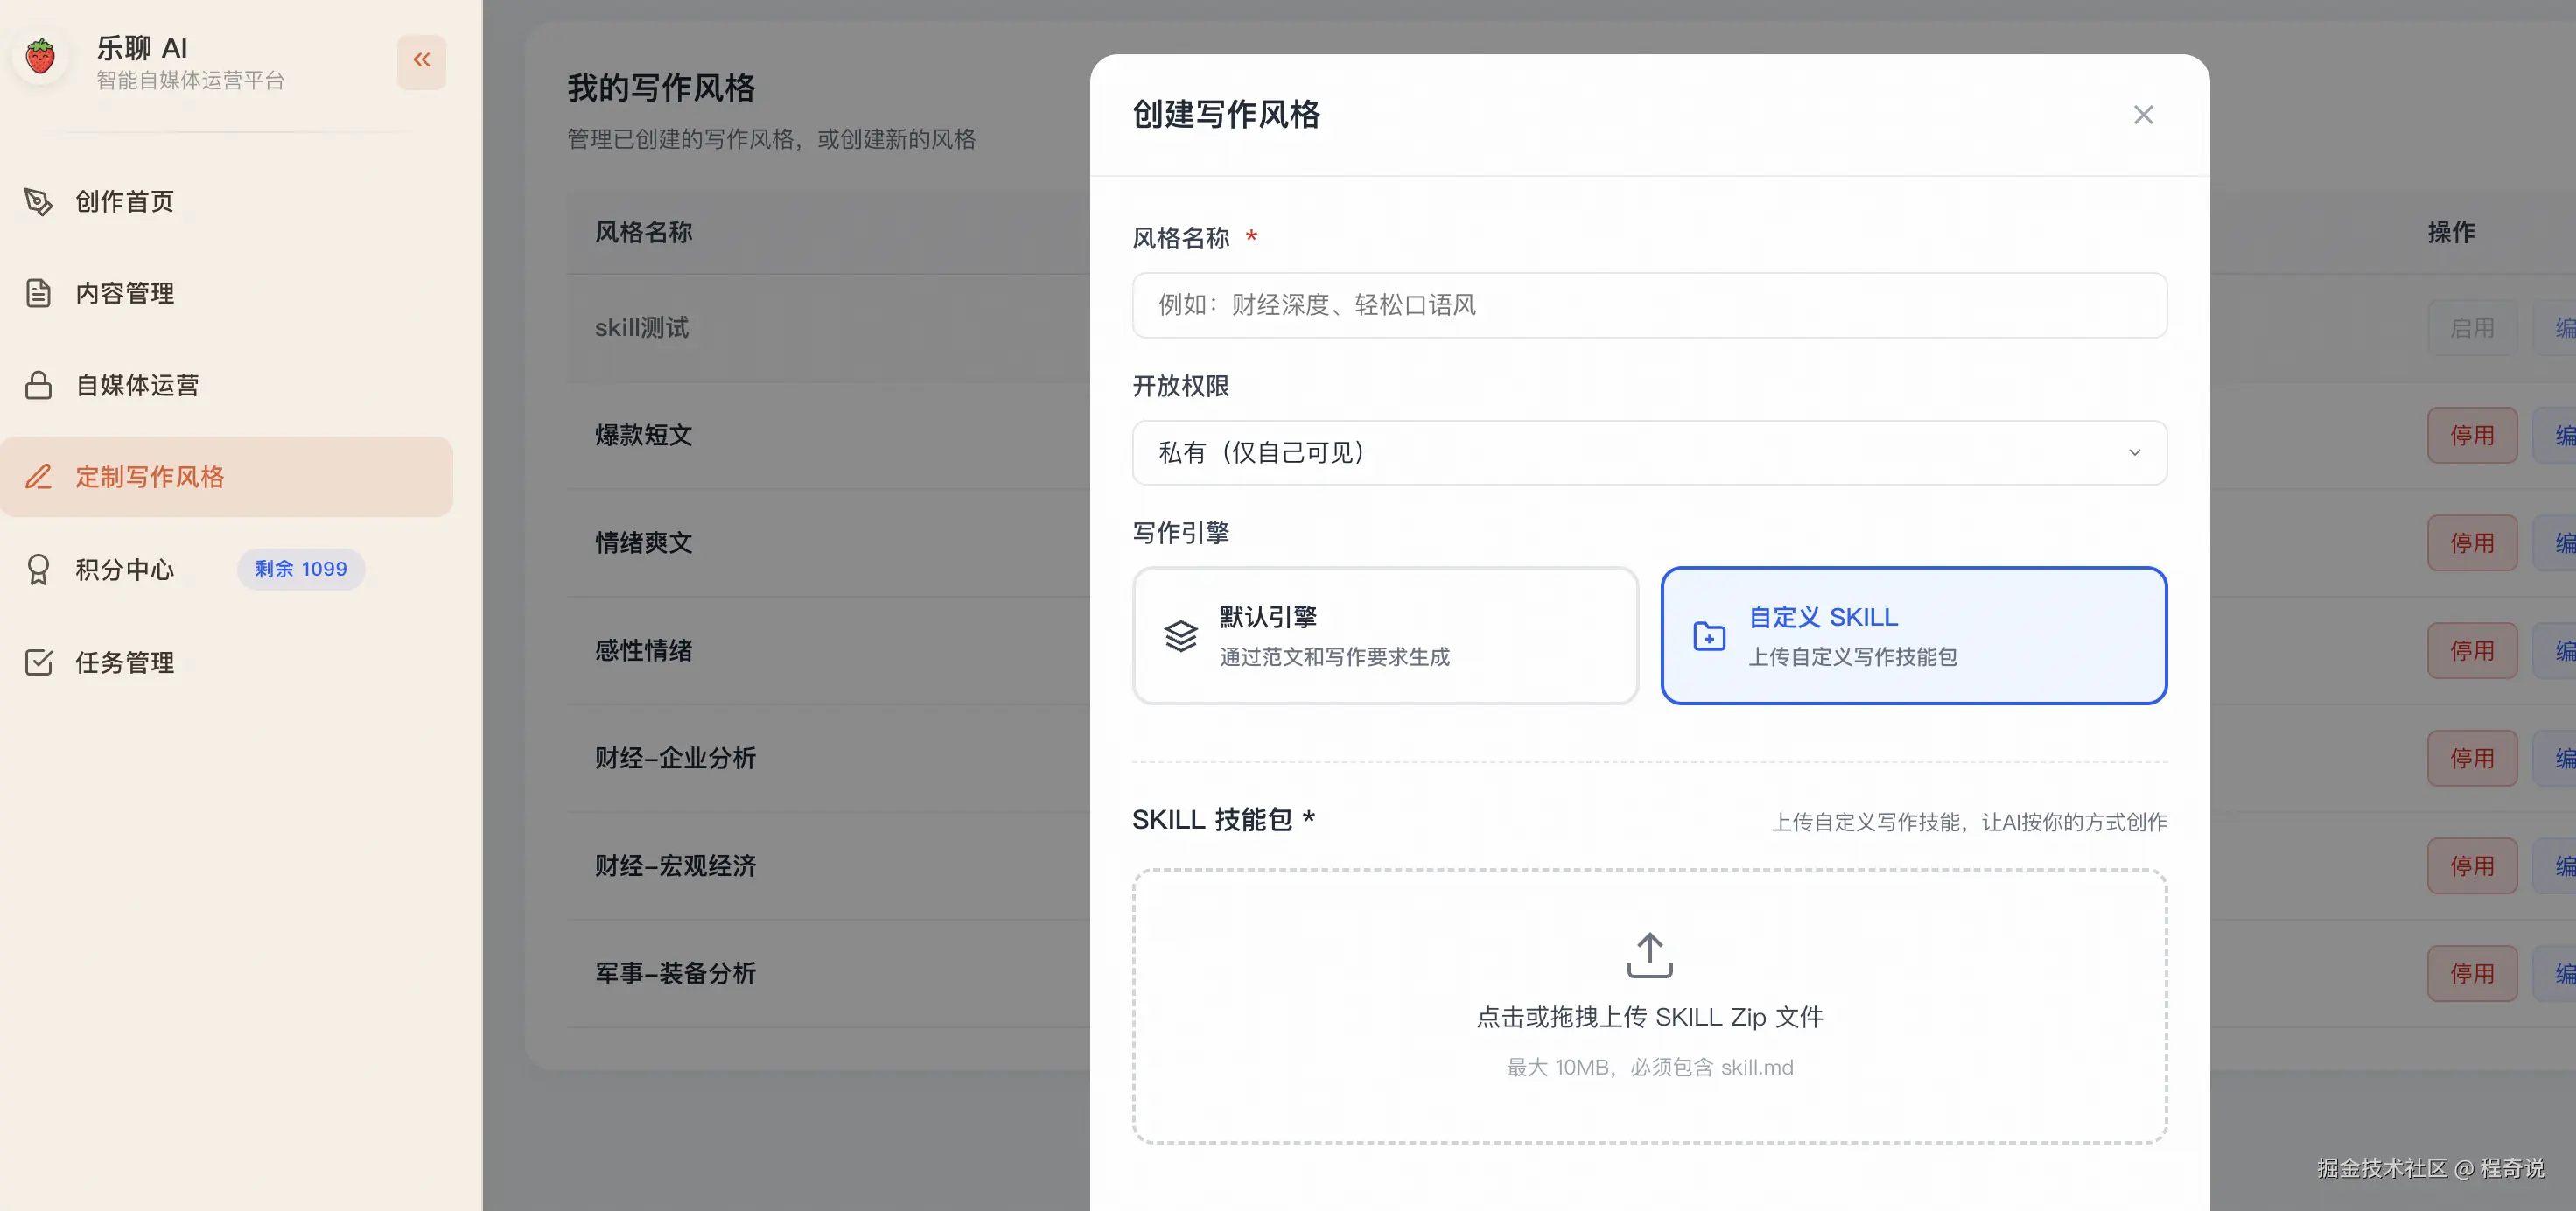Viewport: 2576px width, 1211px height.
Task: Click the medal icon beside 积分中心
Action: coord(38,570)
